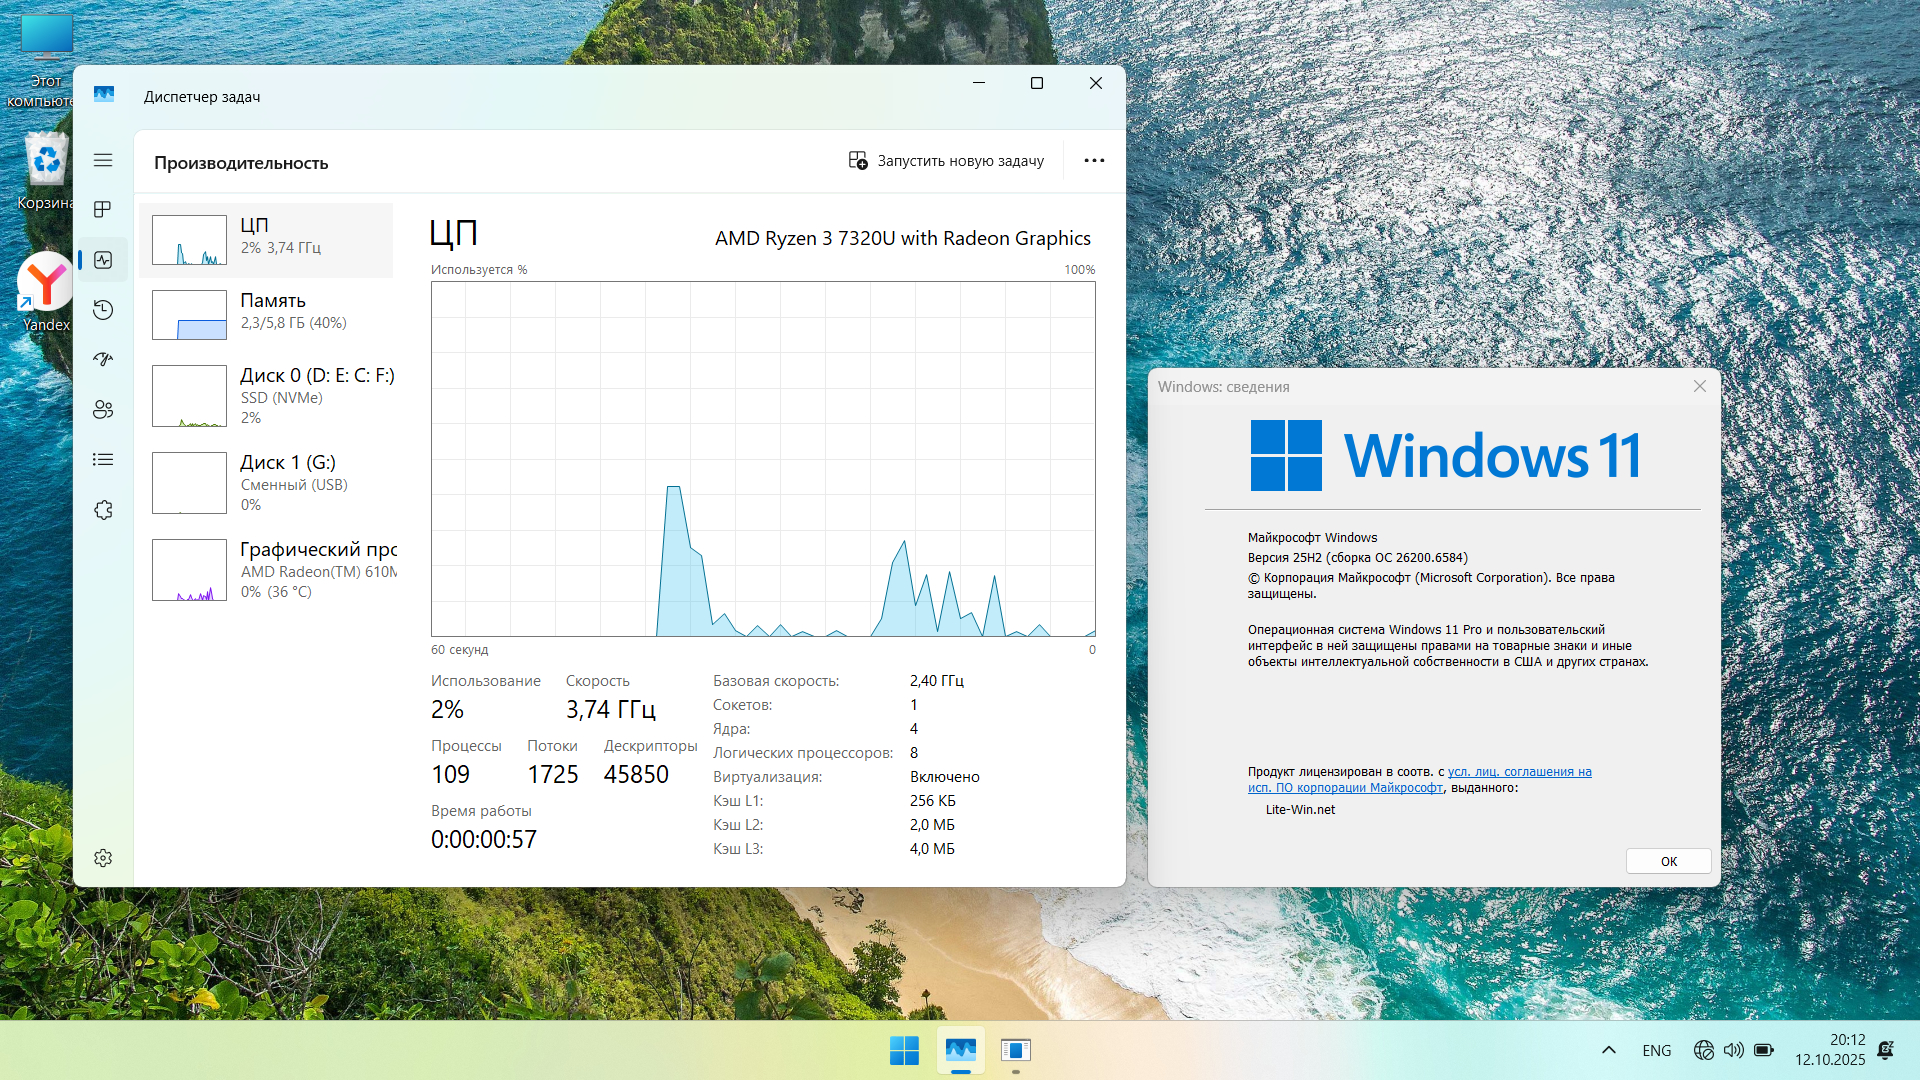Open the Details list sidebar icon
The image size is (1920, 1080).
103,460
